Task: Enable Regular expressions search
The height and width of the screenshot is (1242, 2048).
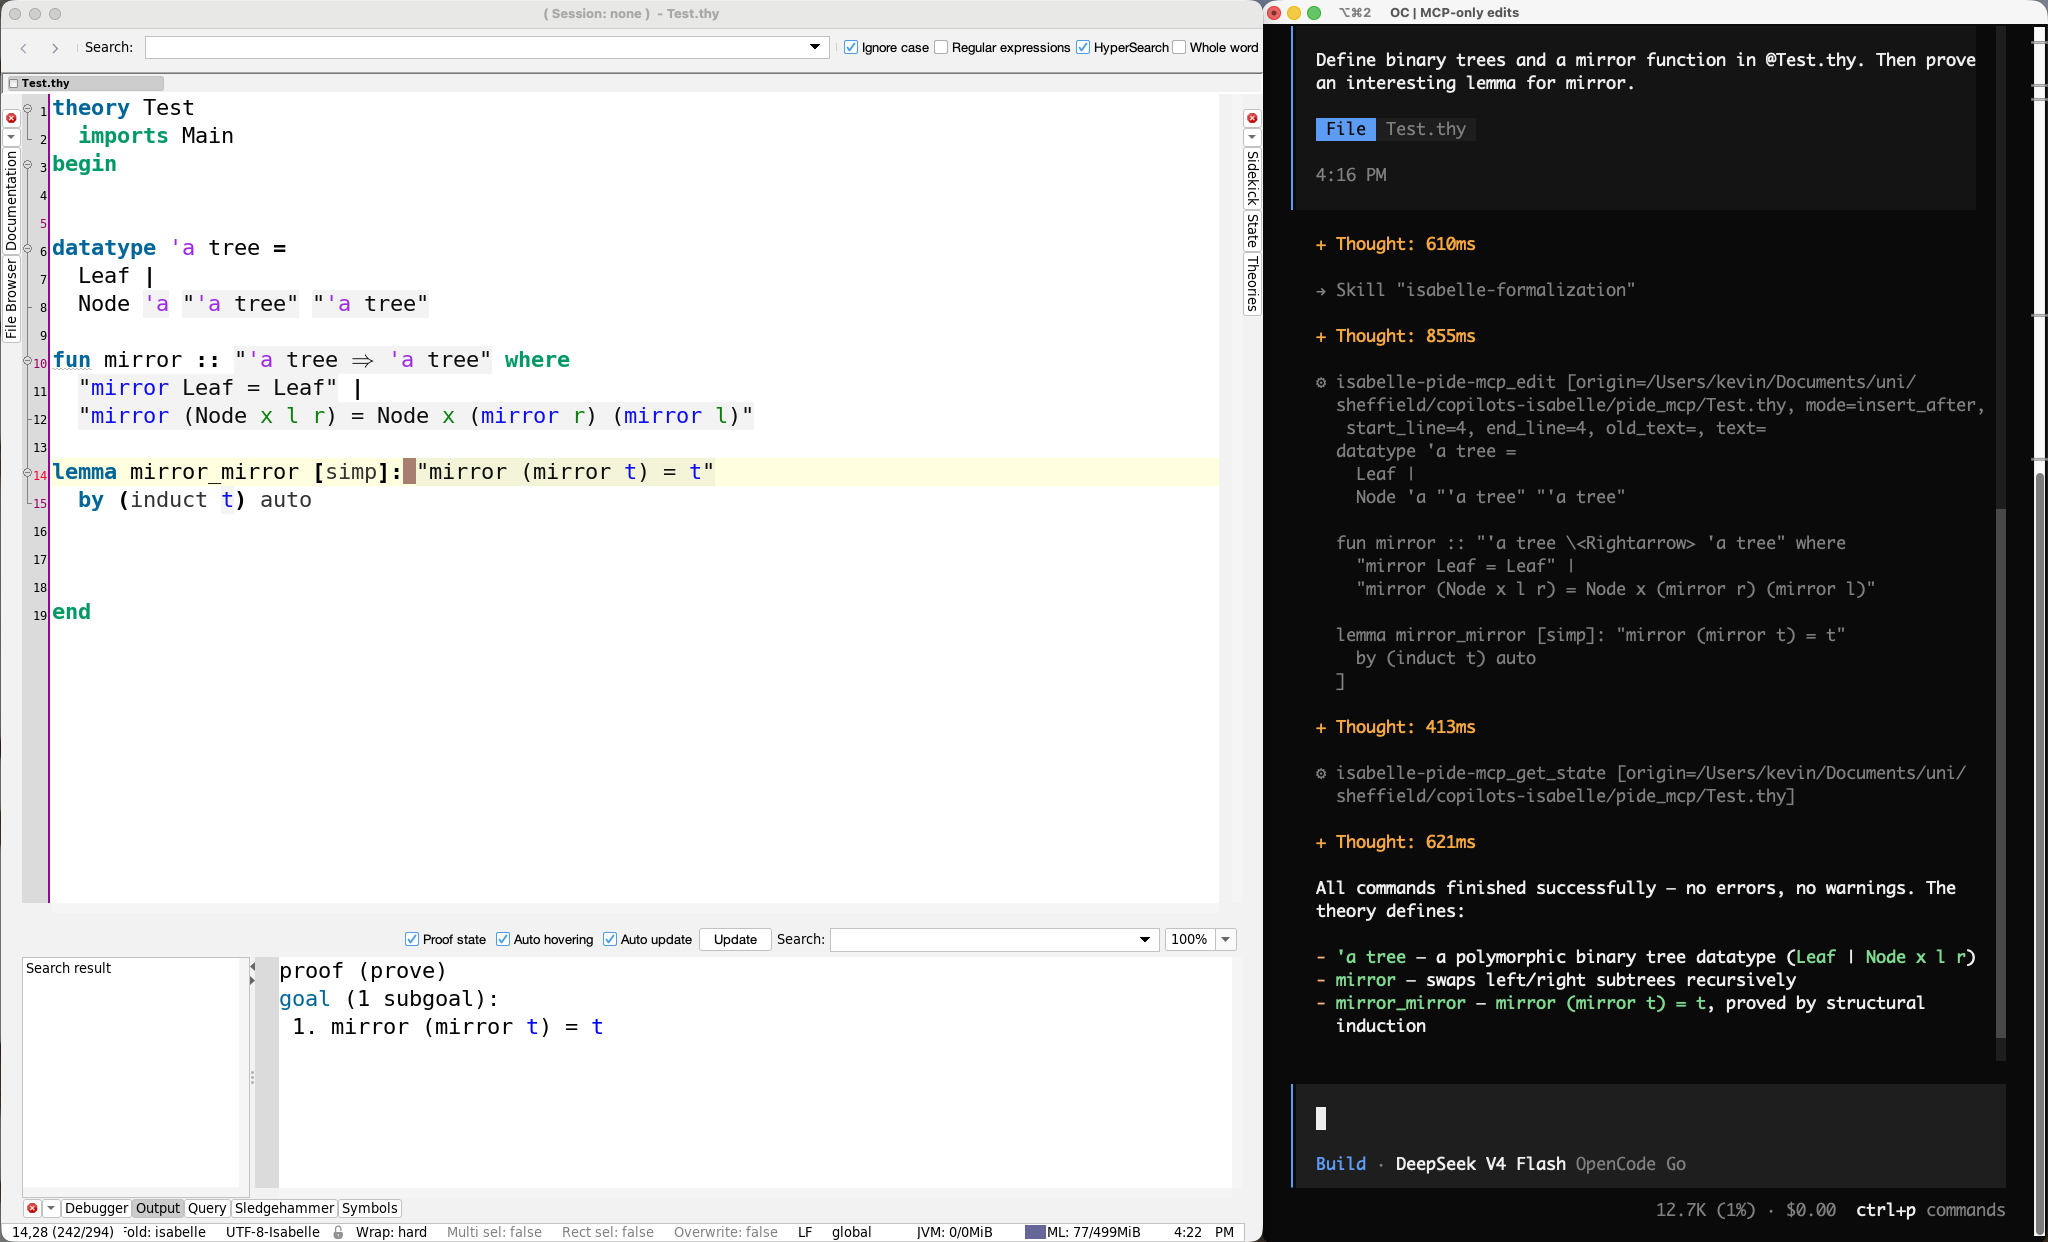Action: (x=941, y=47)
